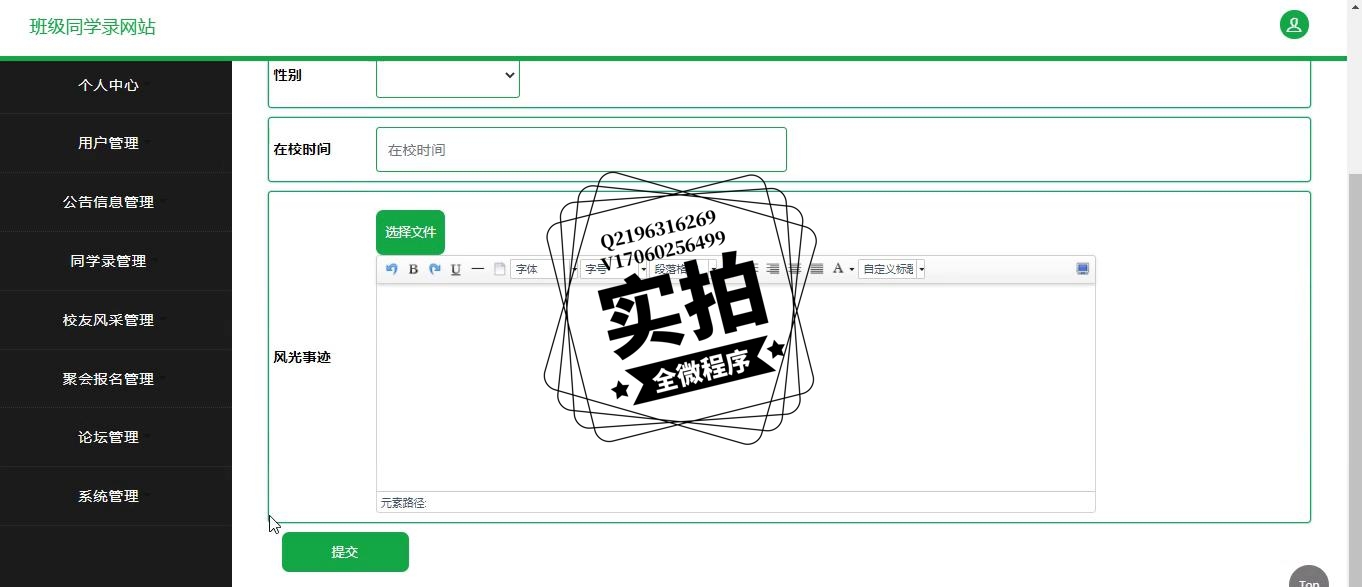Viewport: 1362px width, 587px height.
Task: Click the 提交 submit button
Action: click(345, 552)
